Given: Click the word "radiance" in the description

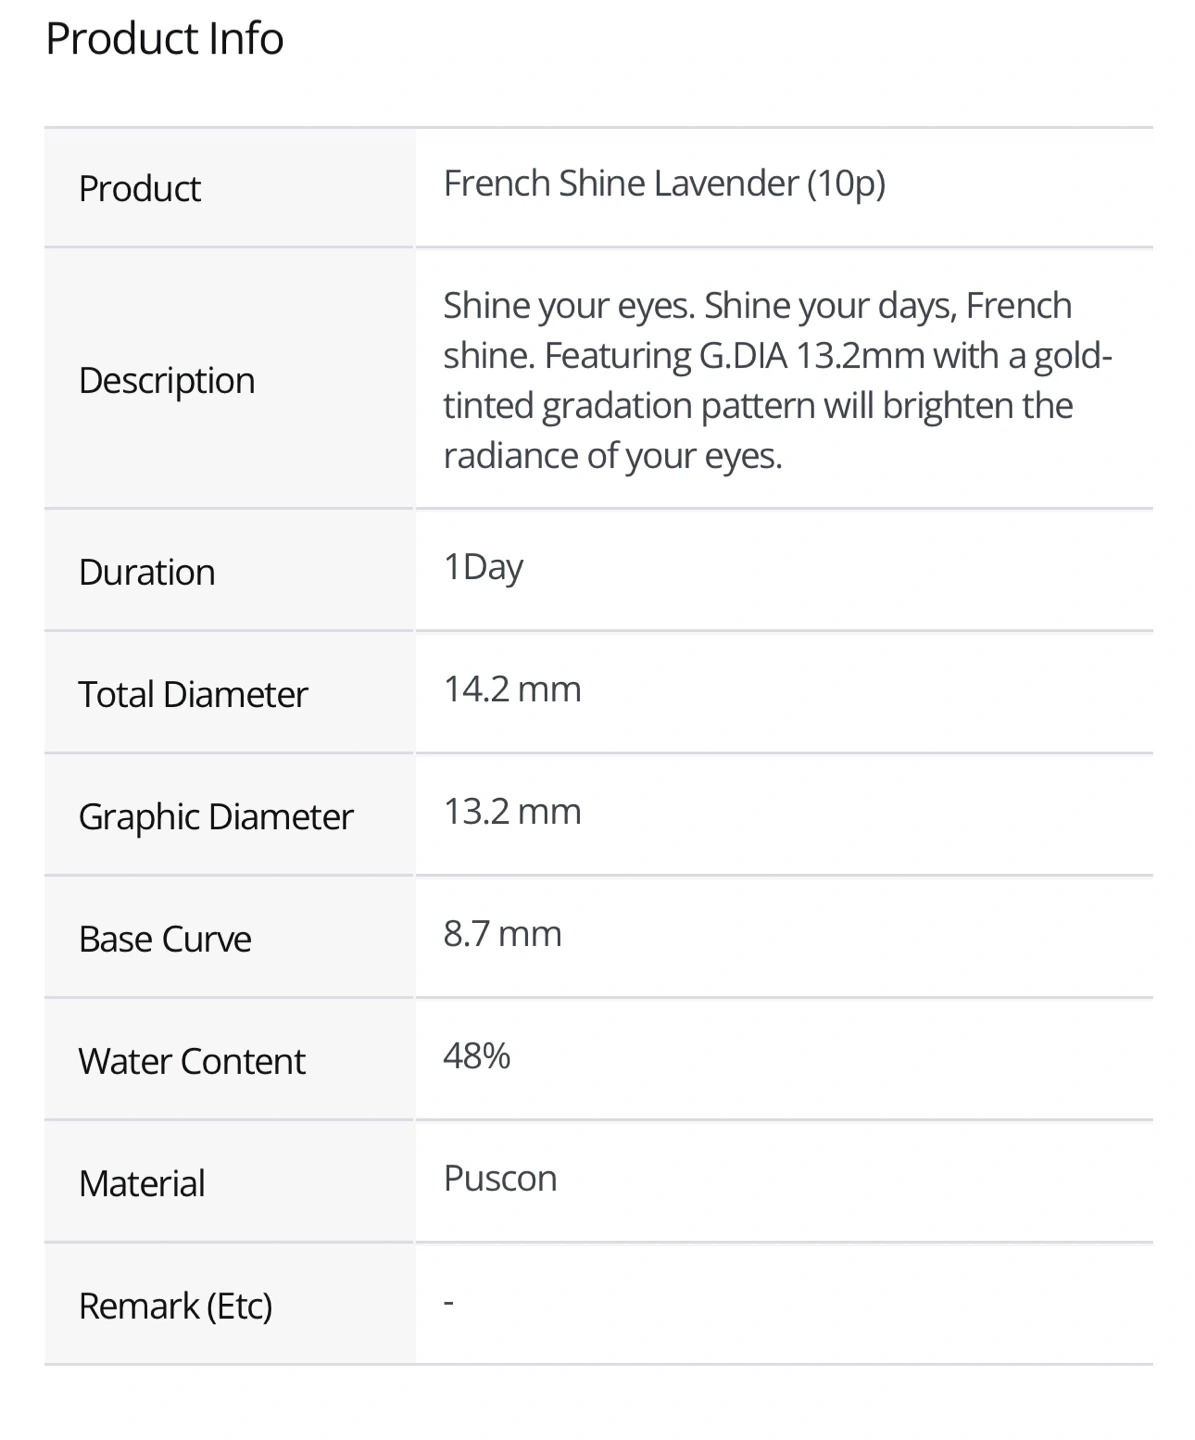Looking at the screenshot, I should [x=510, y=456].
